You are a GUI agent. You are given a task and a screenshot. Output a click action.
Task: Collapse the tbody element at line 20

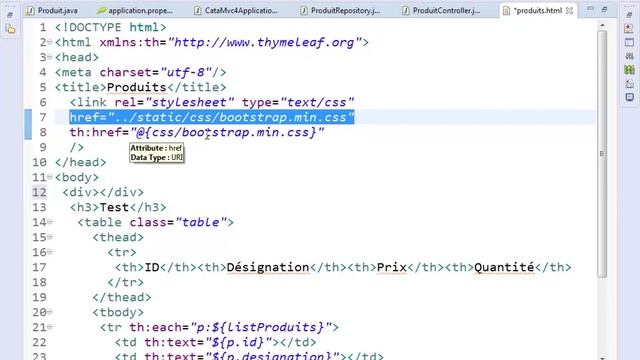click(50, 312)
